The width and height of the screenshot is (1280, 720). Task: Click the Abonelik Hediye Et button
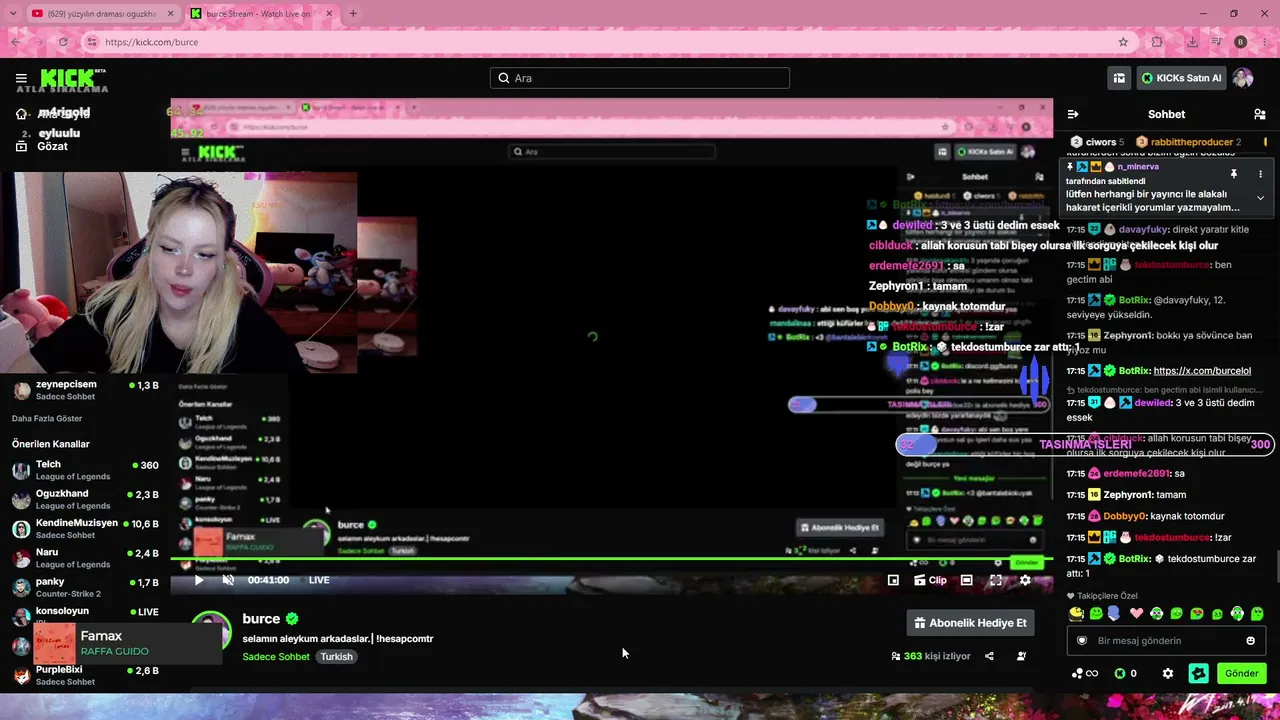(970, 623)
